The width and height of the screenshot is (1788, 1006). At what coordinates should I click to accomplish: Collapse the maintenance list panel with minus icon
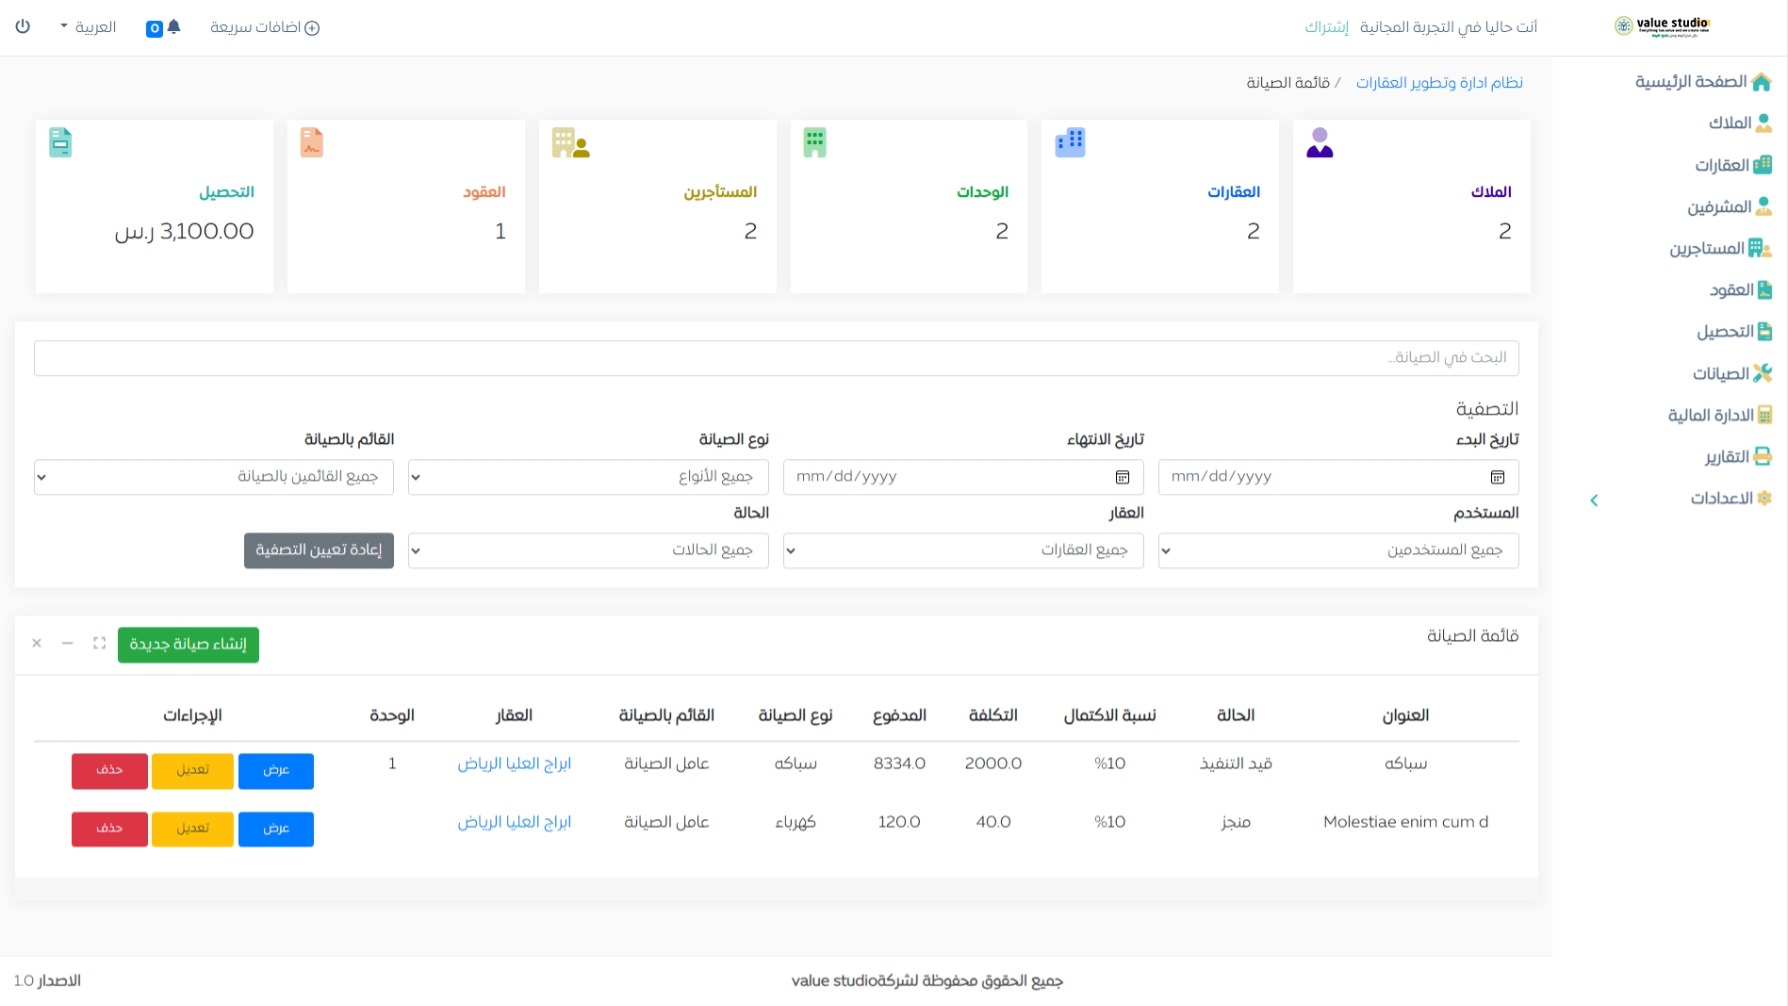(x=67, y=644)
